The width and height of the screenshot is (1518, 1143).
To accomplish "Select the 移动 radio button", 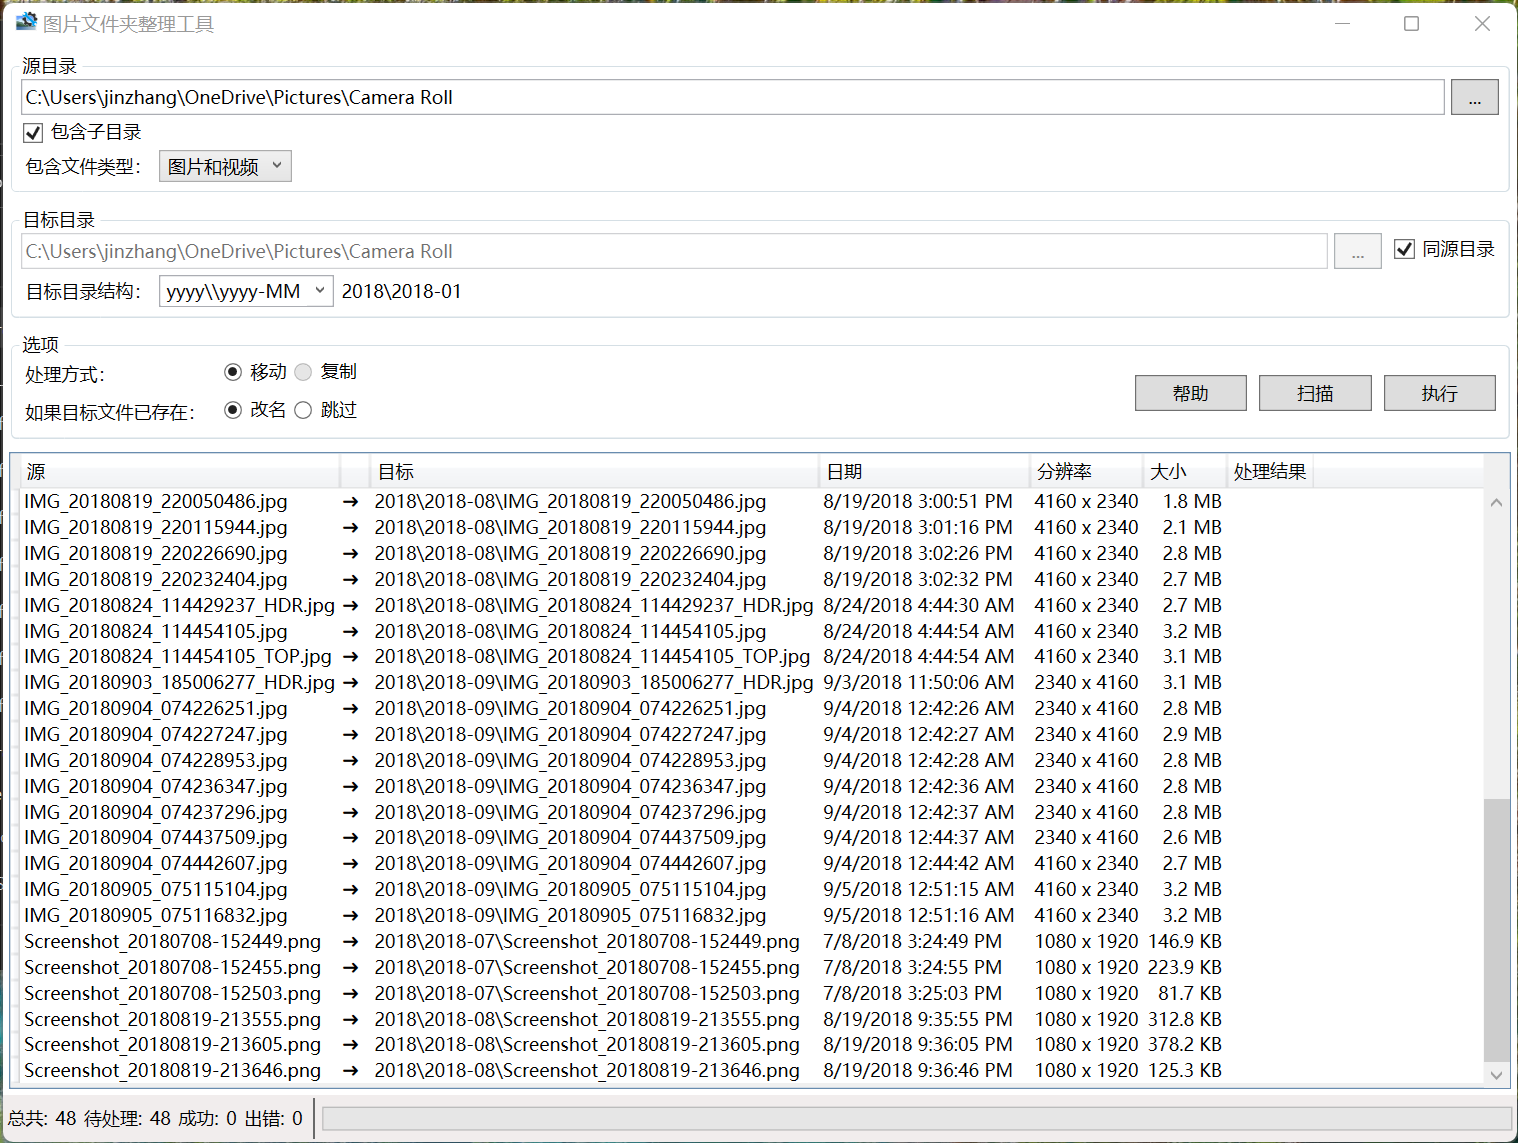I will pos(233,372).
